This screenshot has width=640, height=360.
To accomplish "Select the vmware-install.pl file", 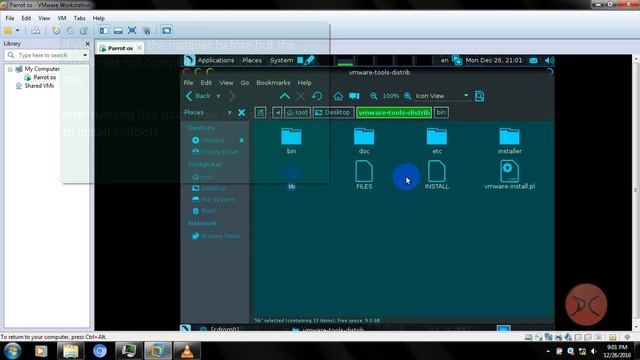I will tap(509, 175).
